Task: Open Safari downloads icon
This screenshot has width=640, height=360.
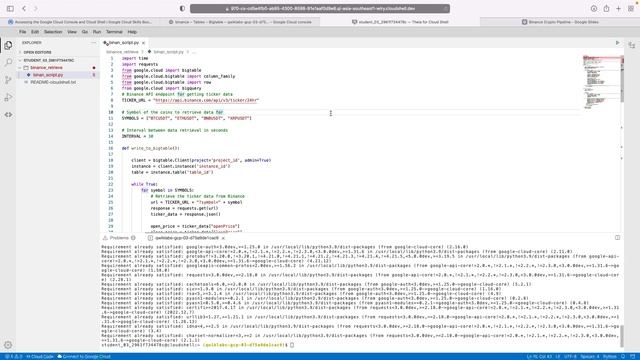Action: pyautogui.click(x=594, y=8)
